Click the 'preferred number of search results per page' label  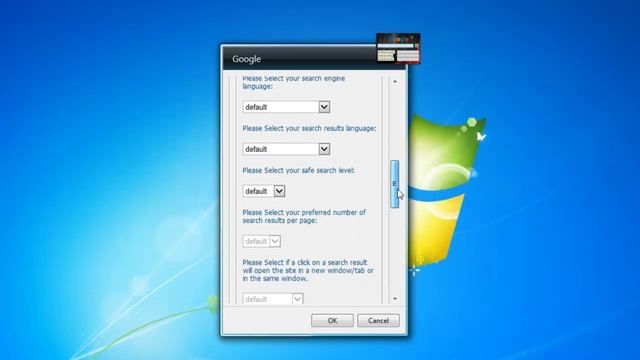(x=304, y=216)
